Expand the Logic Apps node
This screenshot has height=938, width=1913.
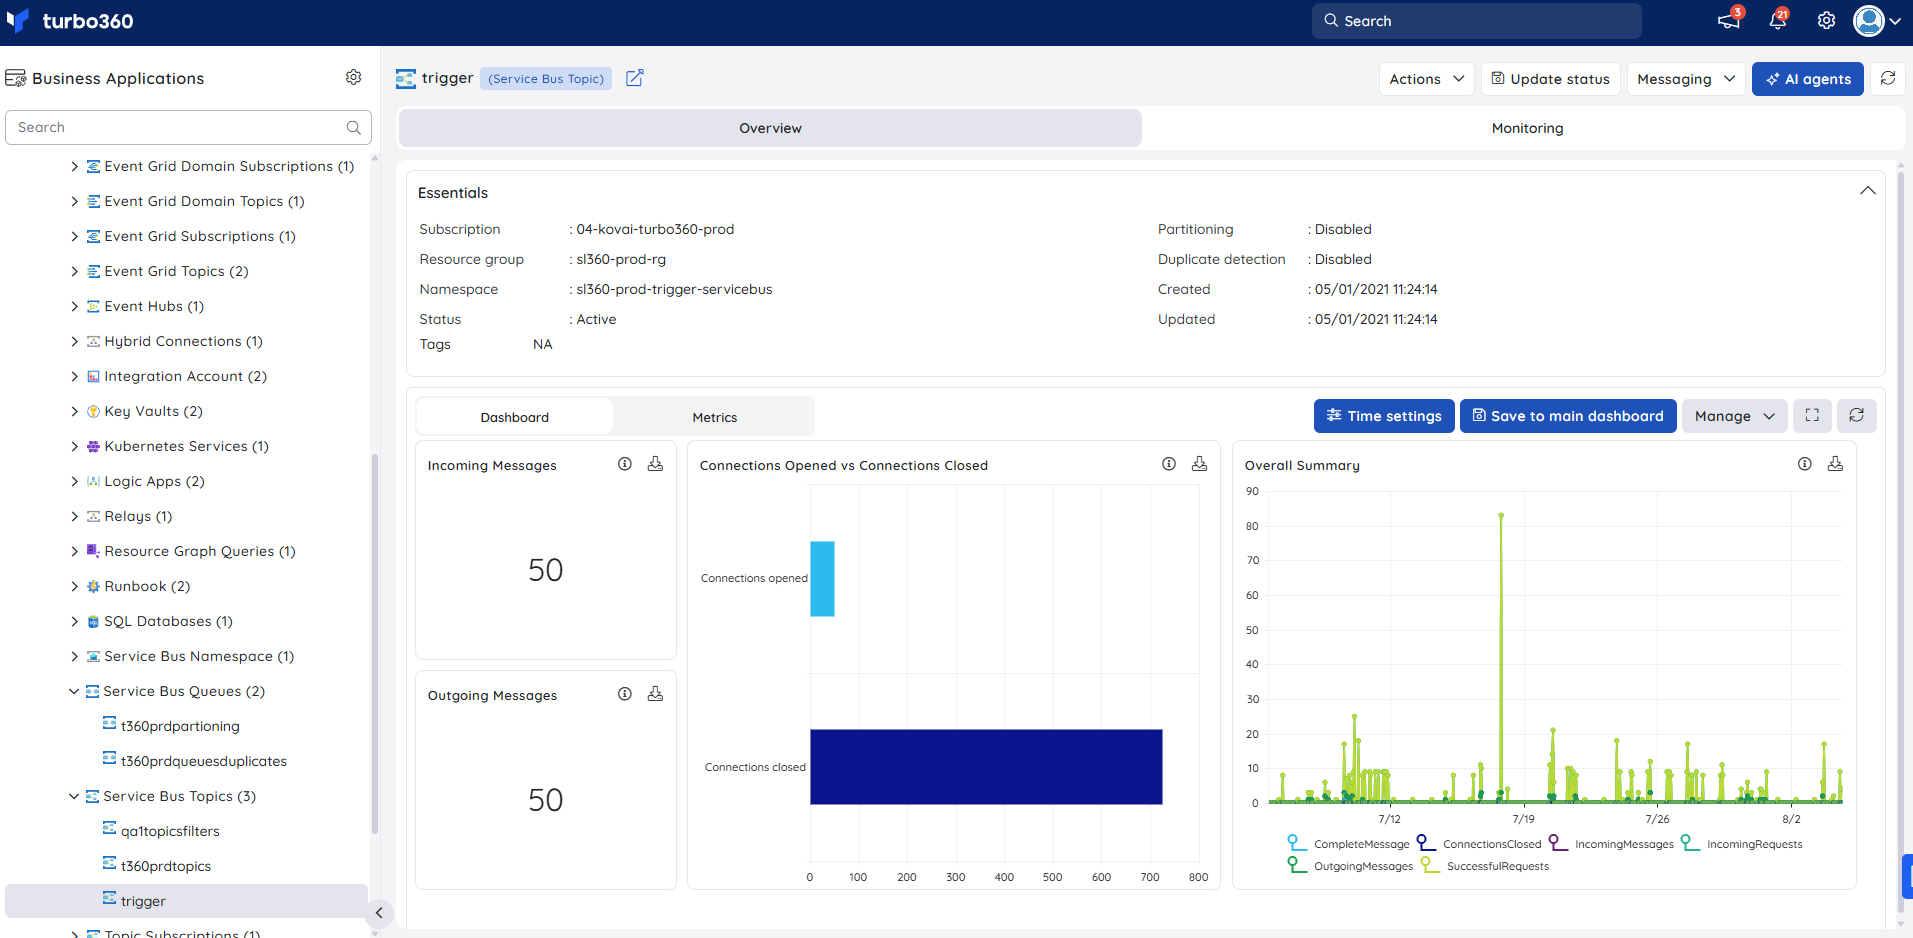tap(74, 481)
